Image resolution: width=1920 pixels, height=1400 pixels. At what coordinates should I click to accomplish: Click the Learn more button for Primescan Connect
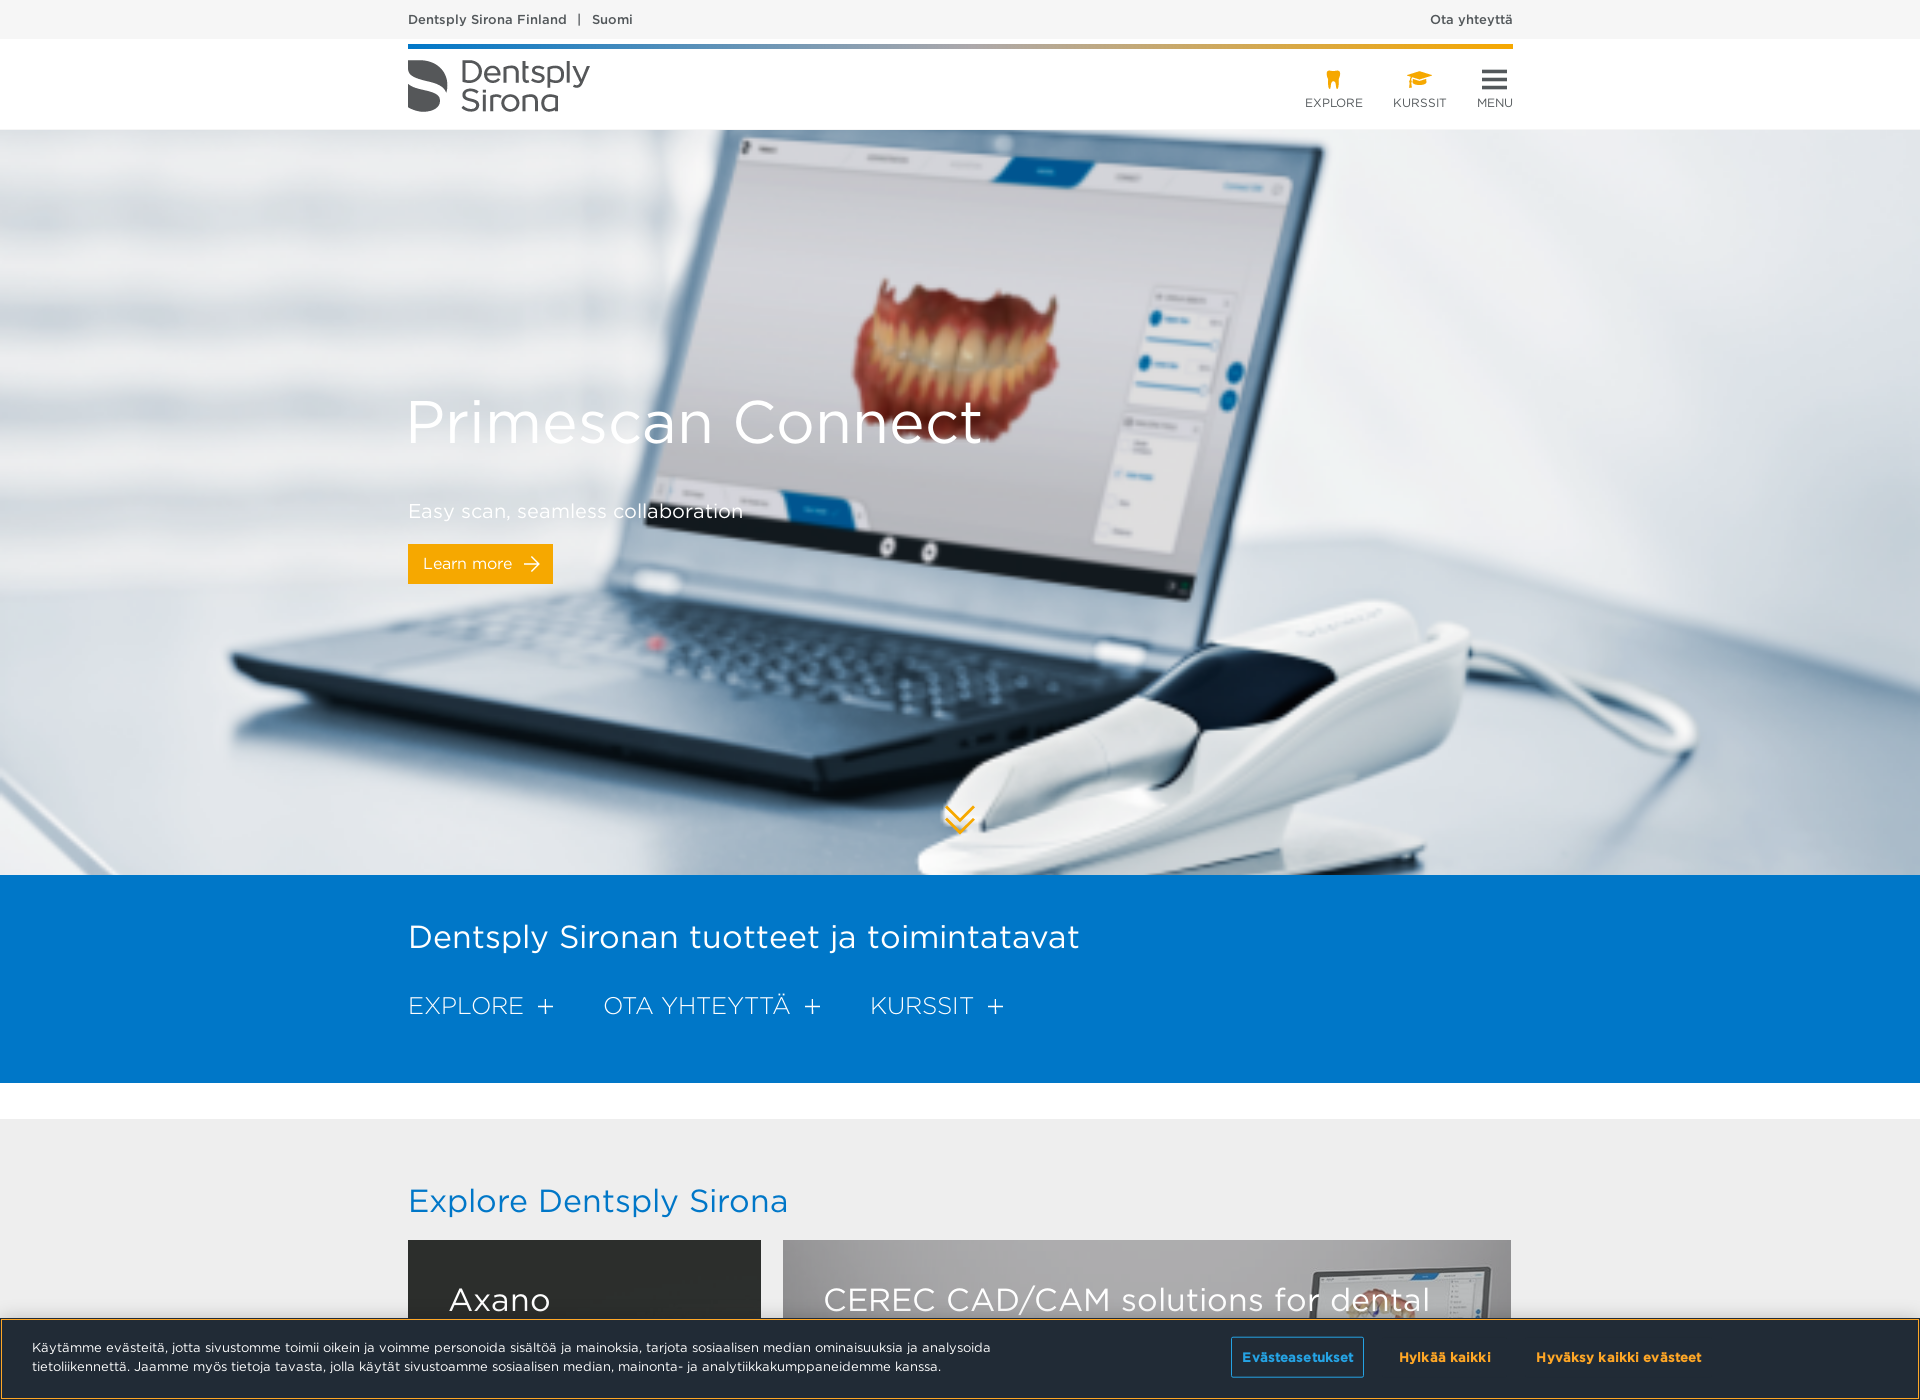pyautogui.click(x=480, y=564)
